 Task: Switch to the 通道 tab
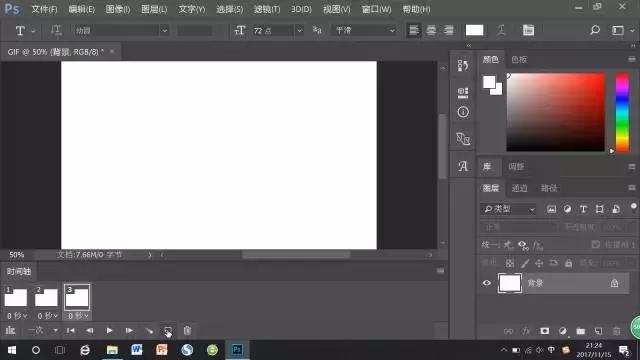pyautogui.click(x=519, y=188)
